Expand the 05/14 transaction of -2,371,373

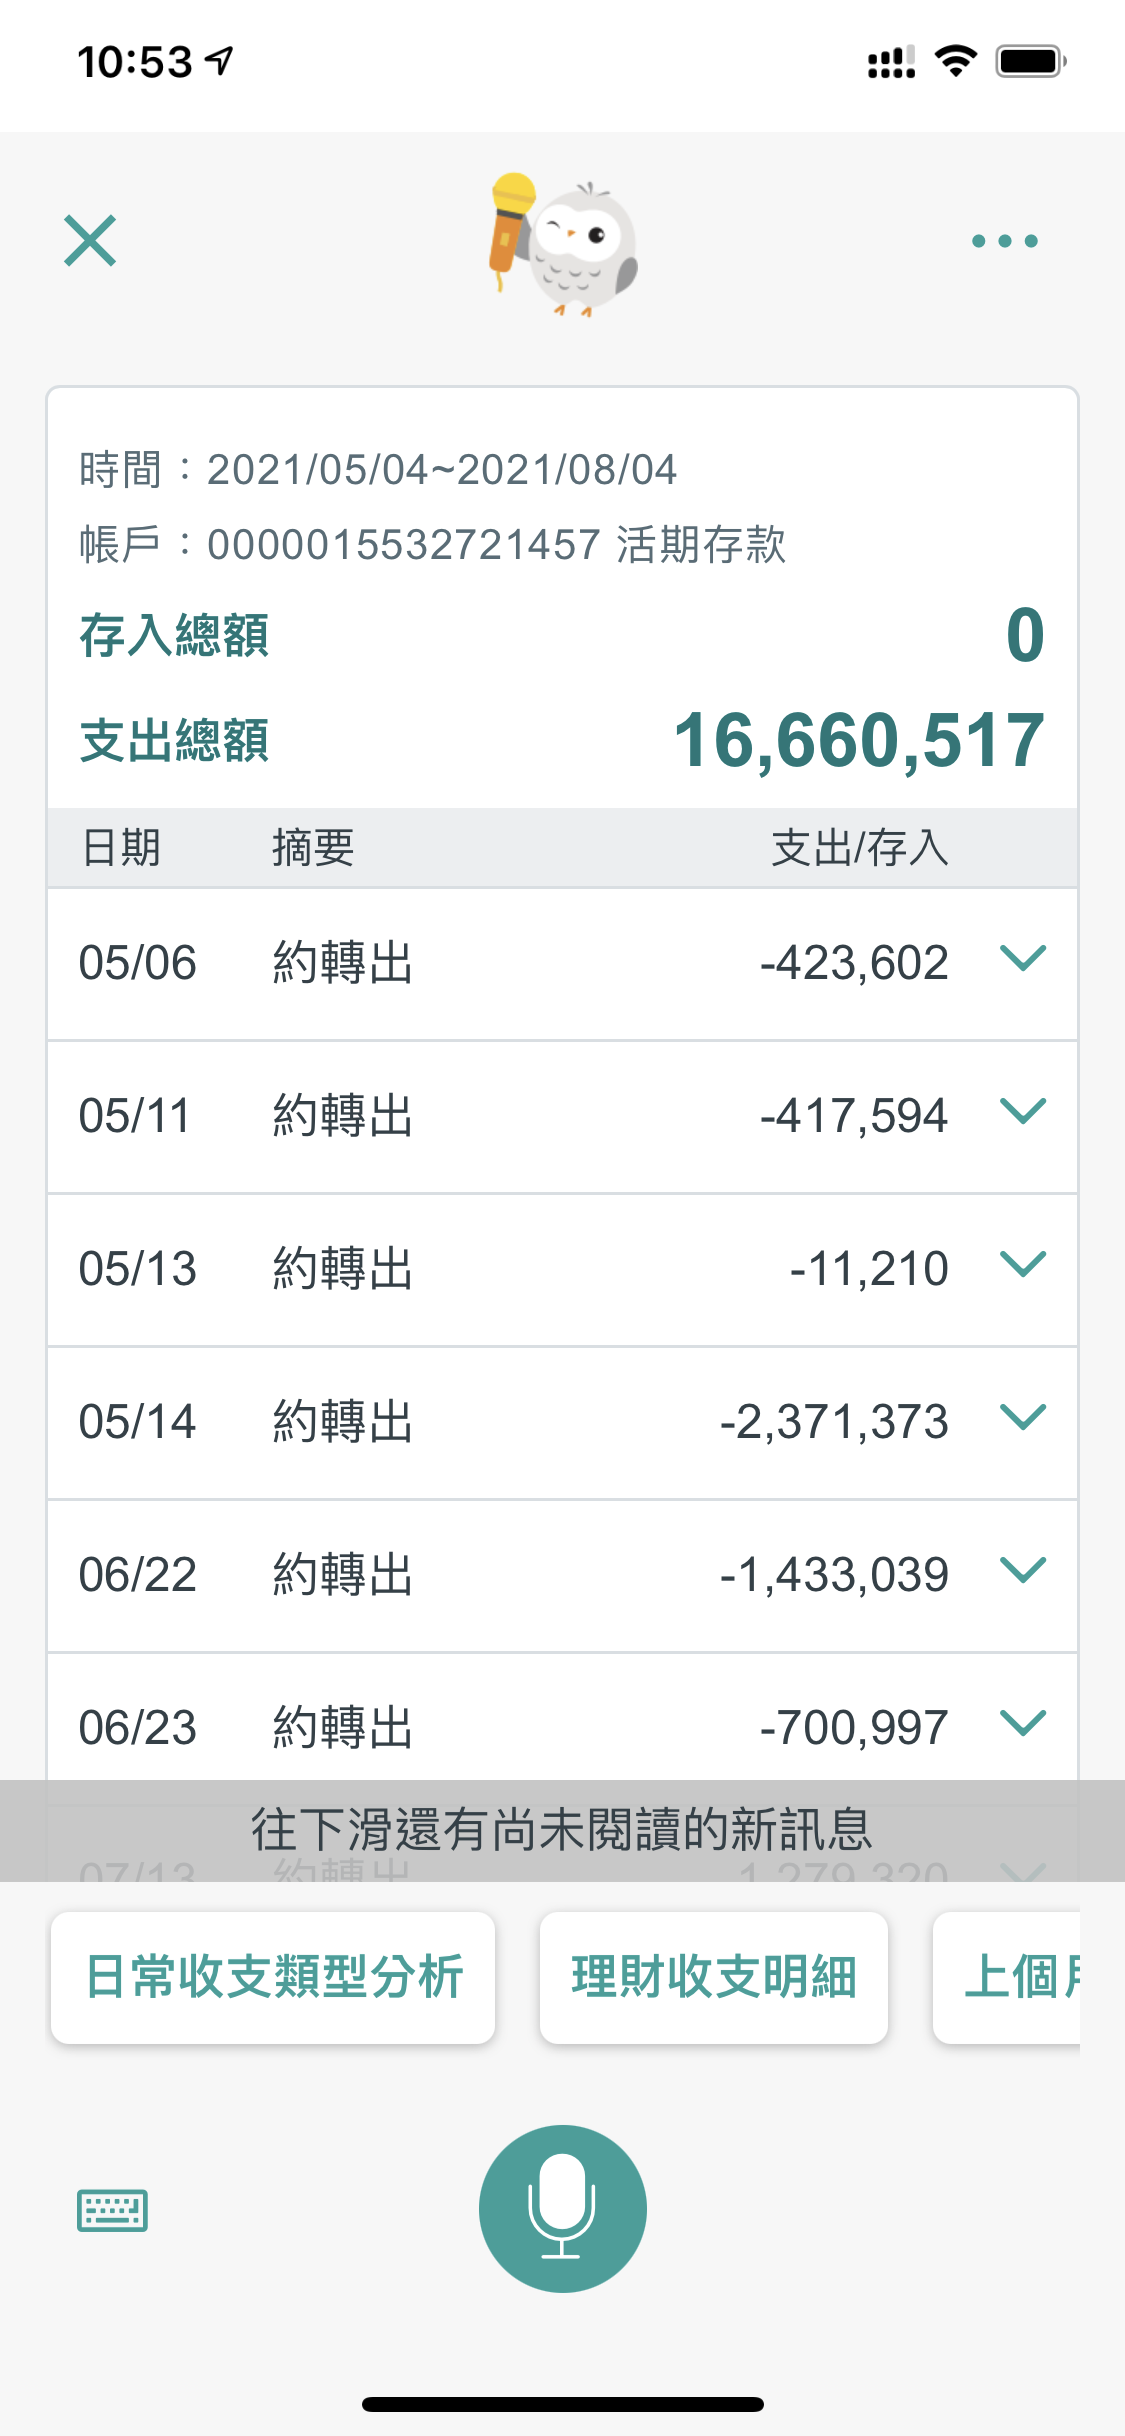(1022, 1418)
